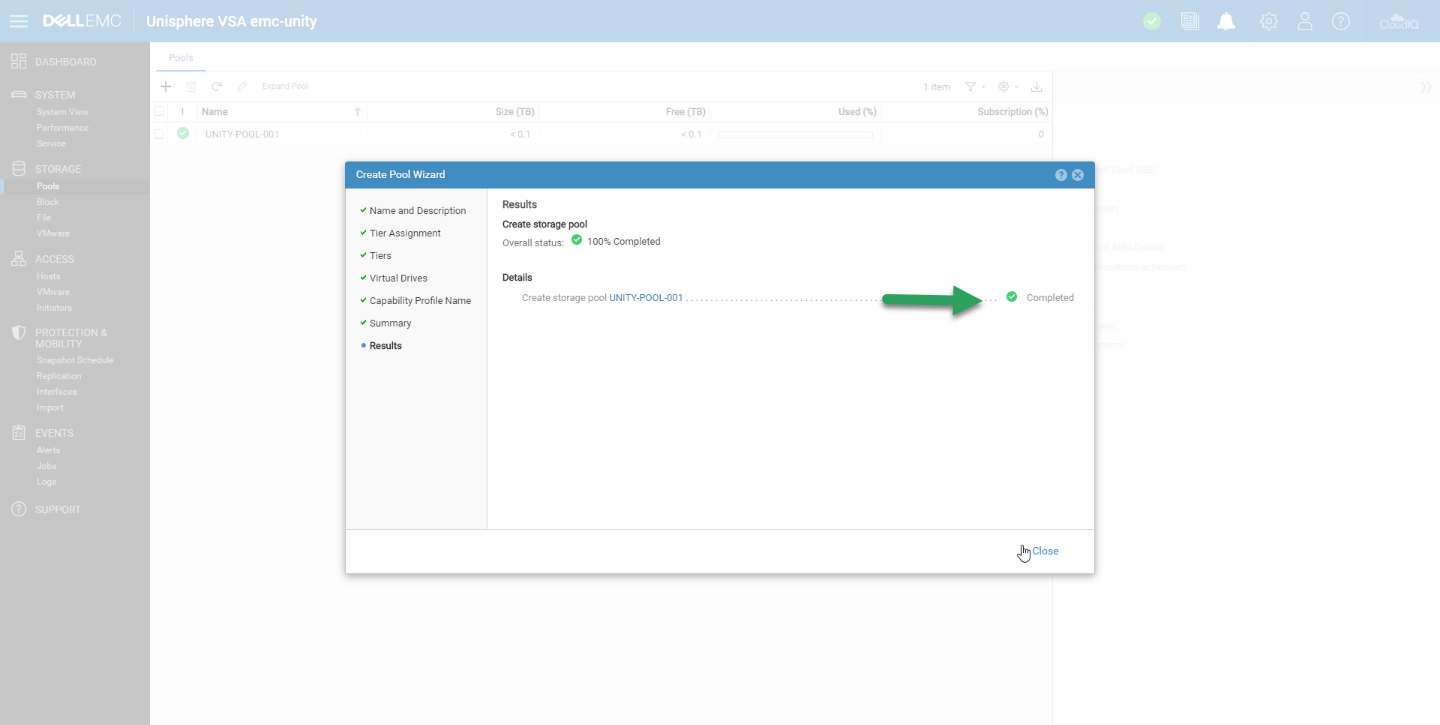Viewport: 1440px width, 725px height.
Task: Sort by Name column ascending arrow
Action: (x=358, y=112)
